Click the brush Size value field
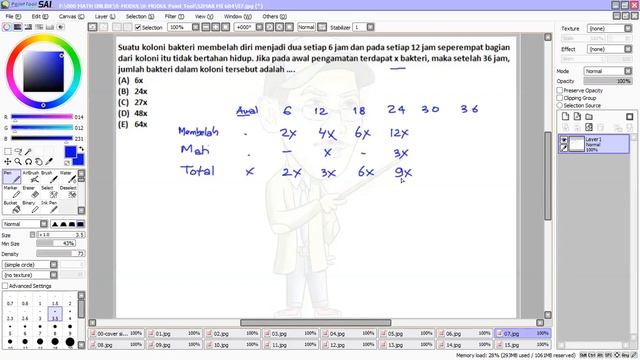The image size is (640, 360). (60, 235)
